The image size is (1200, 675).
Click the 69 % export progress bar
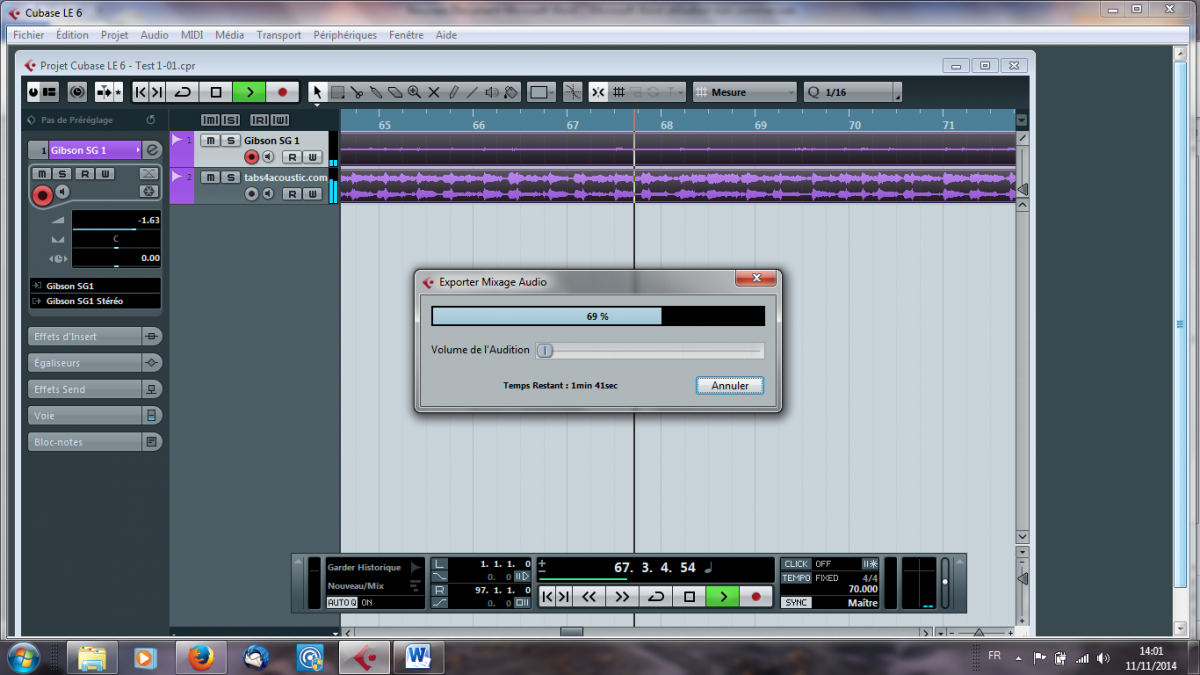pos(598,316)
